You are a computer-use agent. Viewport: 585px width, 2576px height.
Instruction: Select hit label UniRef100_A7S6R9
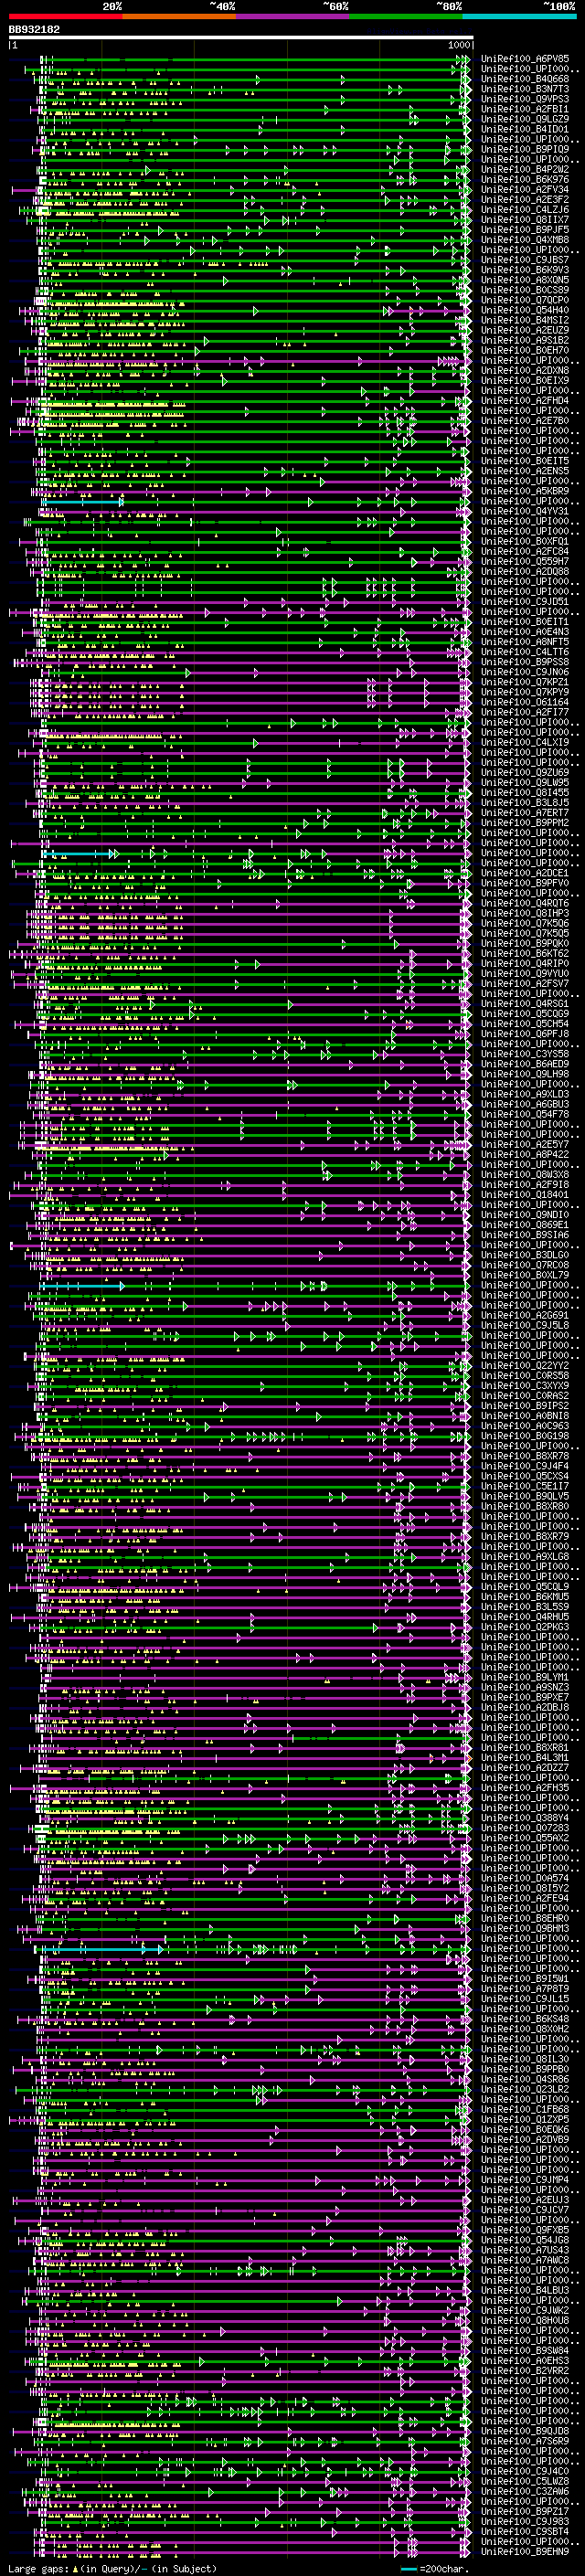point(525,2441)
